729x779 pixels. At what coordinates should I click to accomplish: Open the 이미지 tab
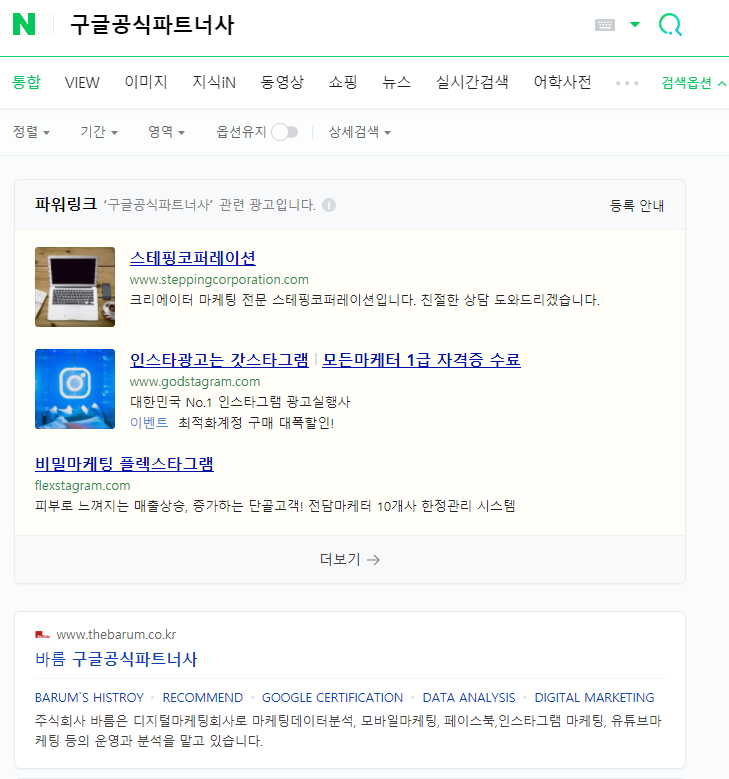(146, 82)
